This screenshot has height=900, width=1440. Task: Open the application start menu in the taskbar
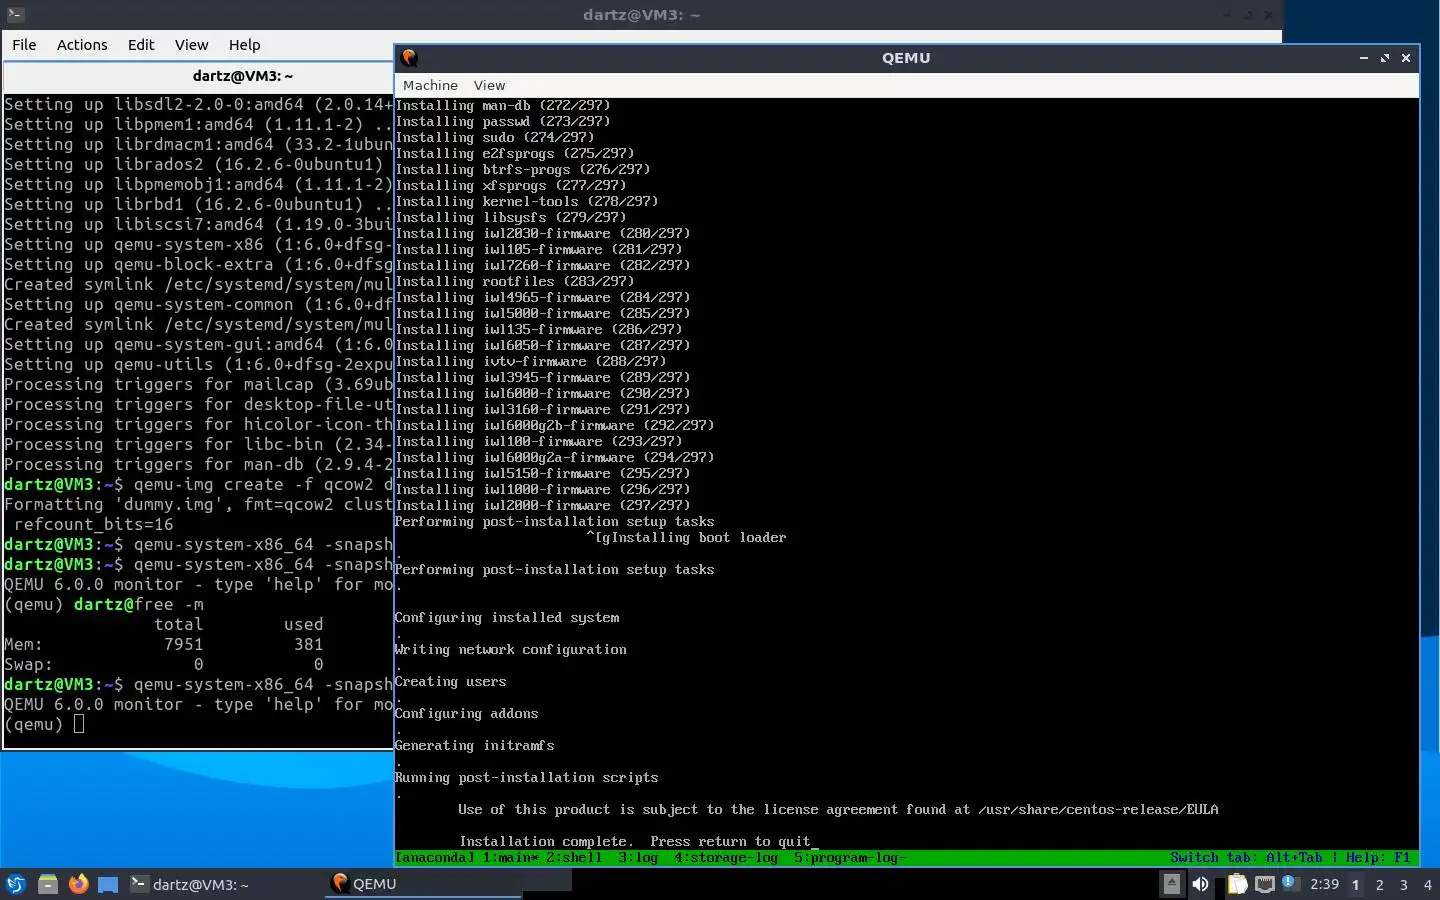(16, 884)
